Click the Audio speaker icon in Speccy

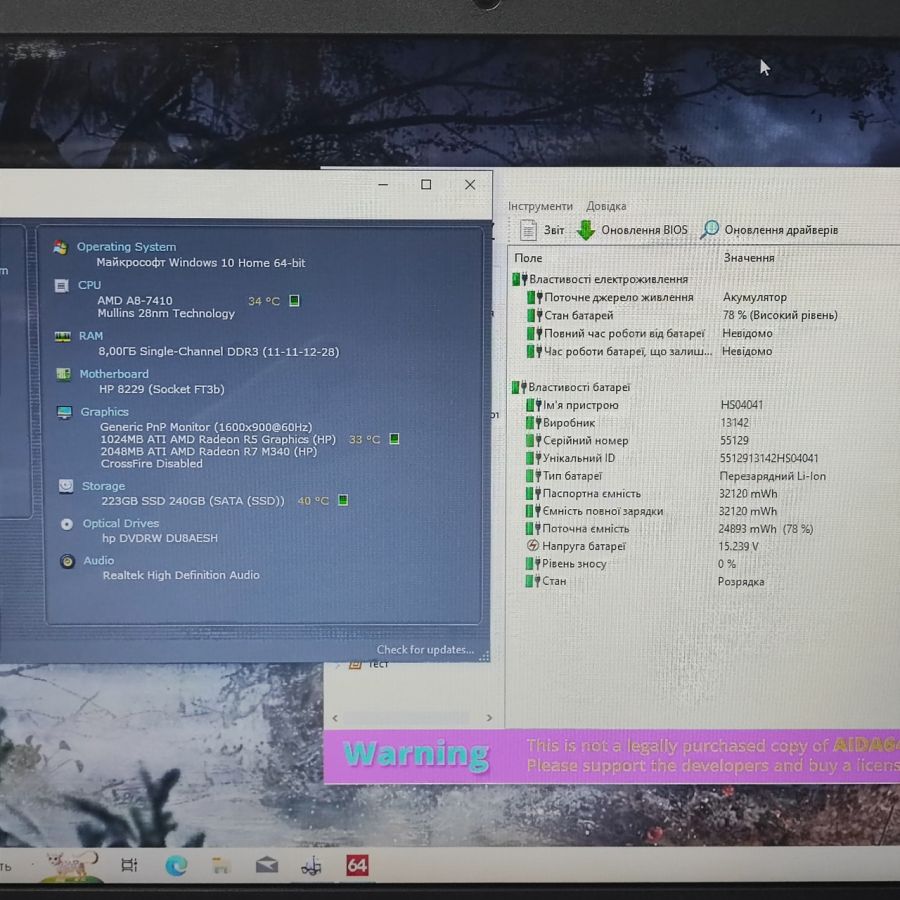point(68,561)
